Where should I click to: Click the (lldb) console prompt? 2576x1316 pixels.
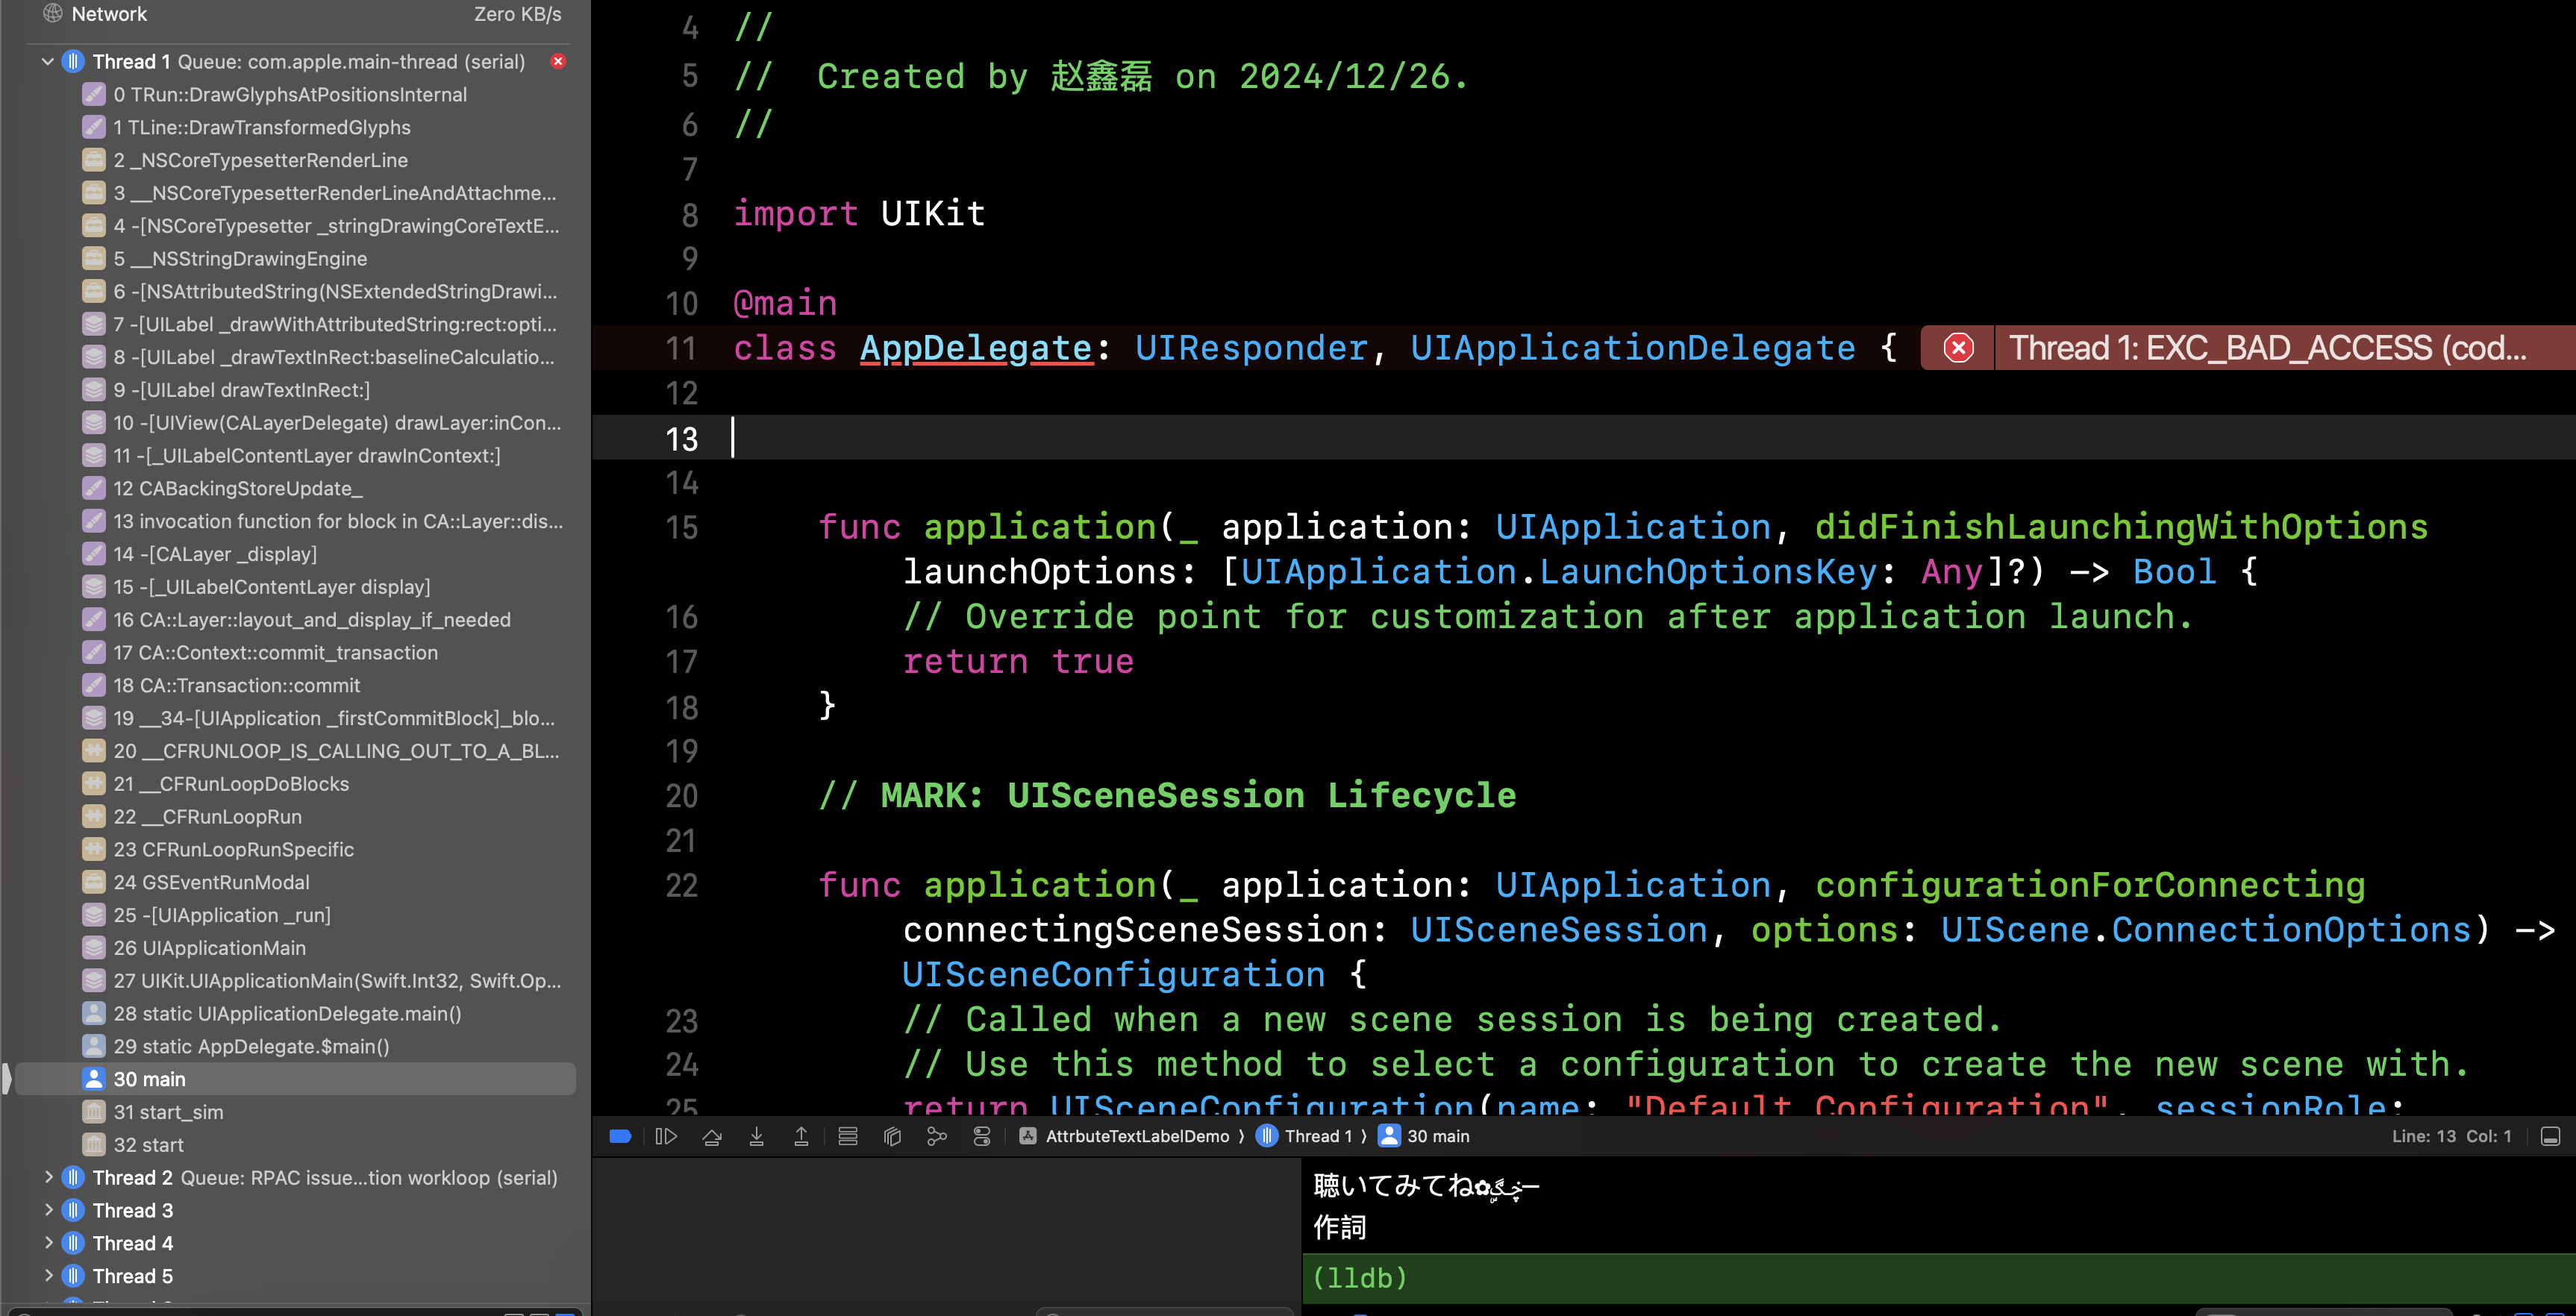pyautogui.click(x=1359, y=1278)
